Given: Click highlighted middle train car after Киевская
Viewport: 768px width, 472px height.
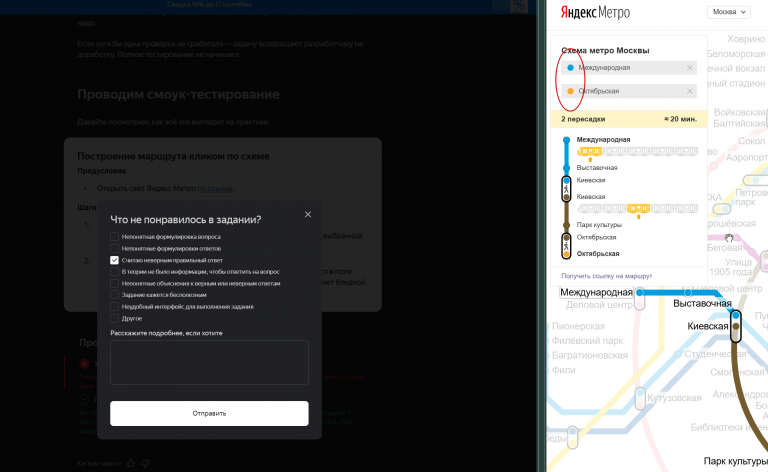Looking at the screenshot, I should click(x=638, y=209).
